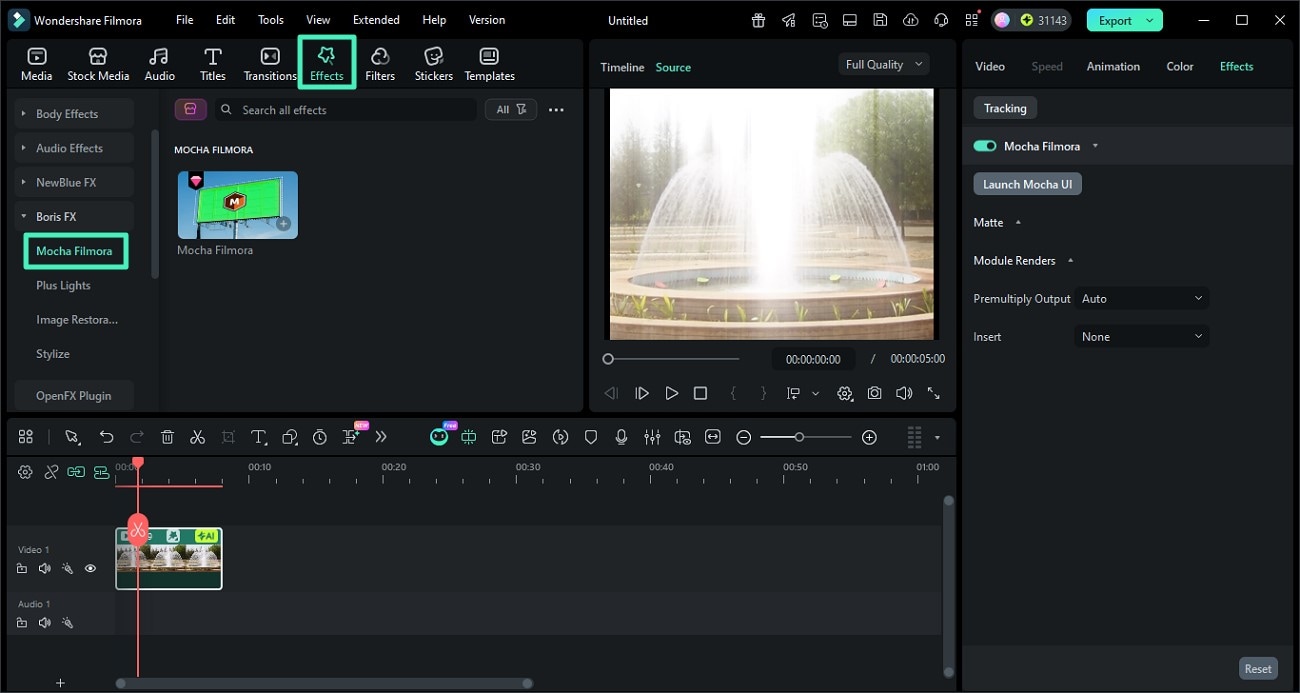
Task: Hide Video 1 track with the eye icon
Action: (90, 568)
